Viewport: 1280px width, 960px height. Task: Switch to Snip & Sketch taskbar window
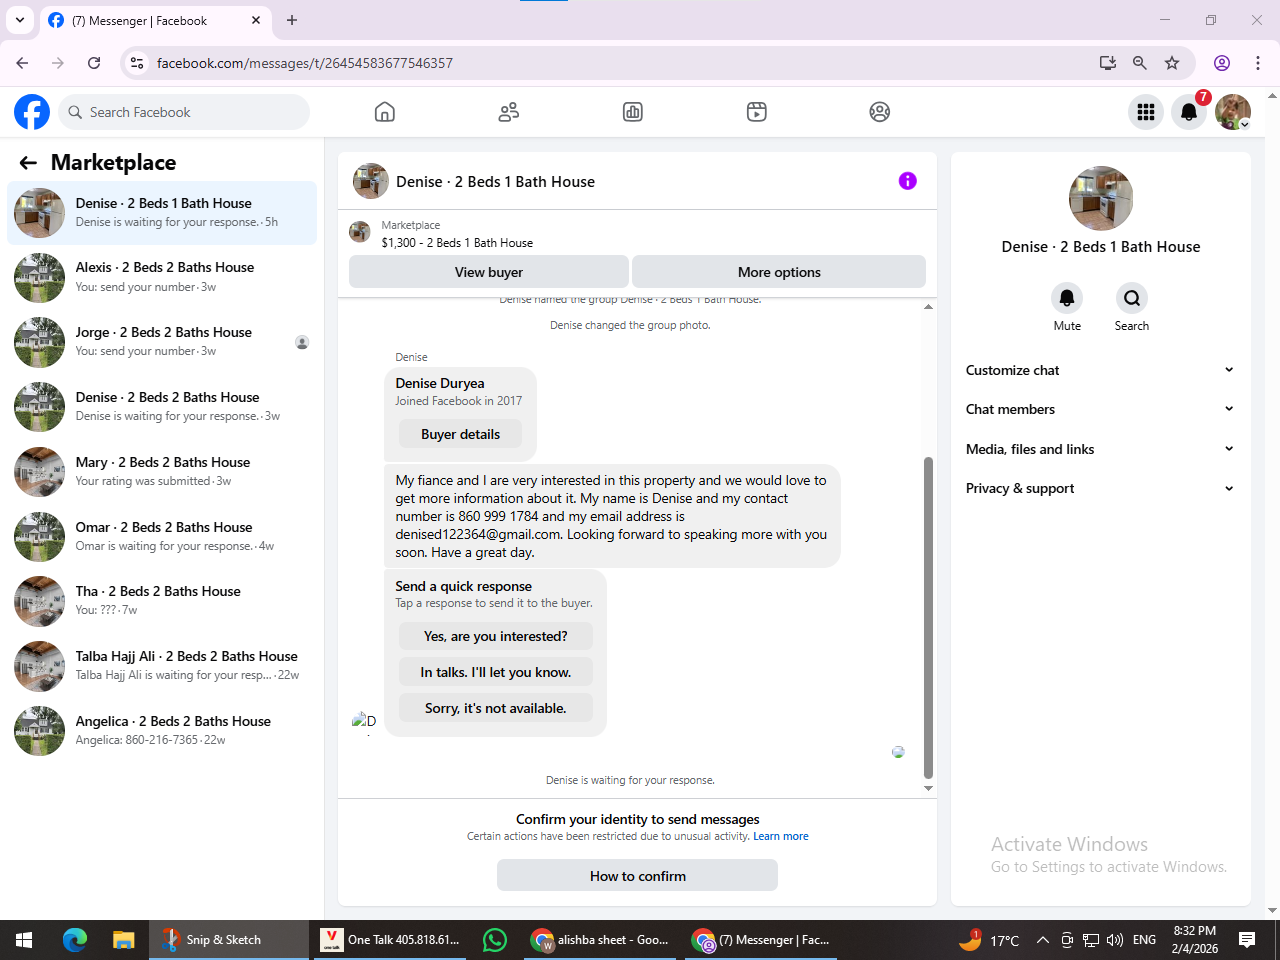pyautogui.click(x=229, y=940)
